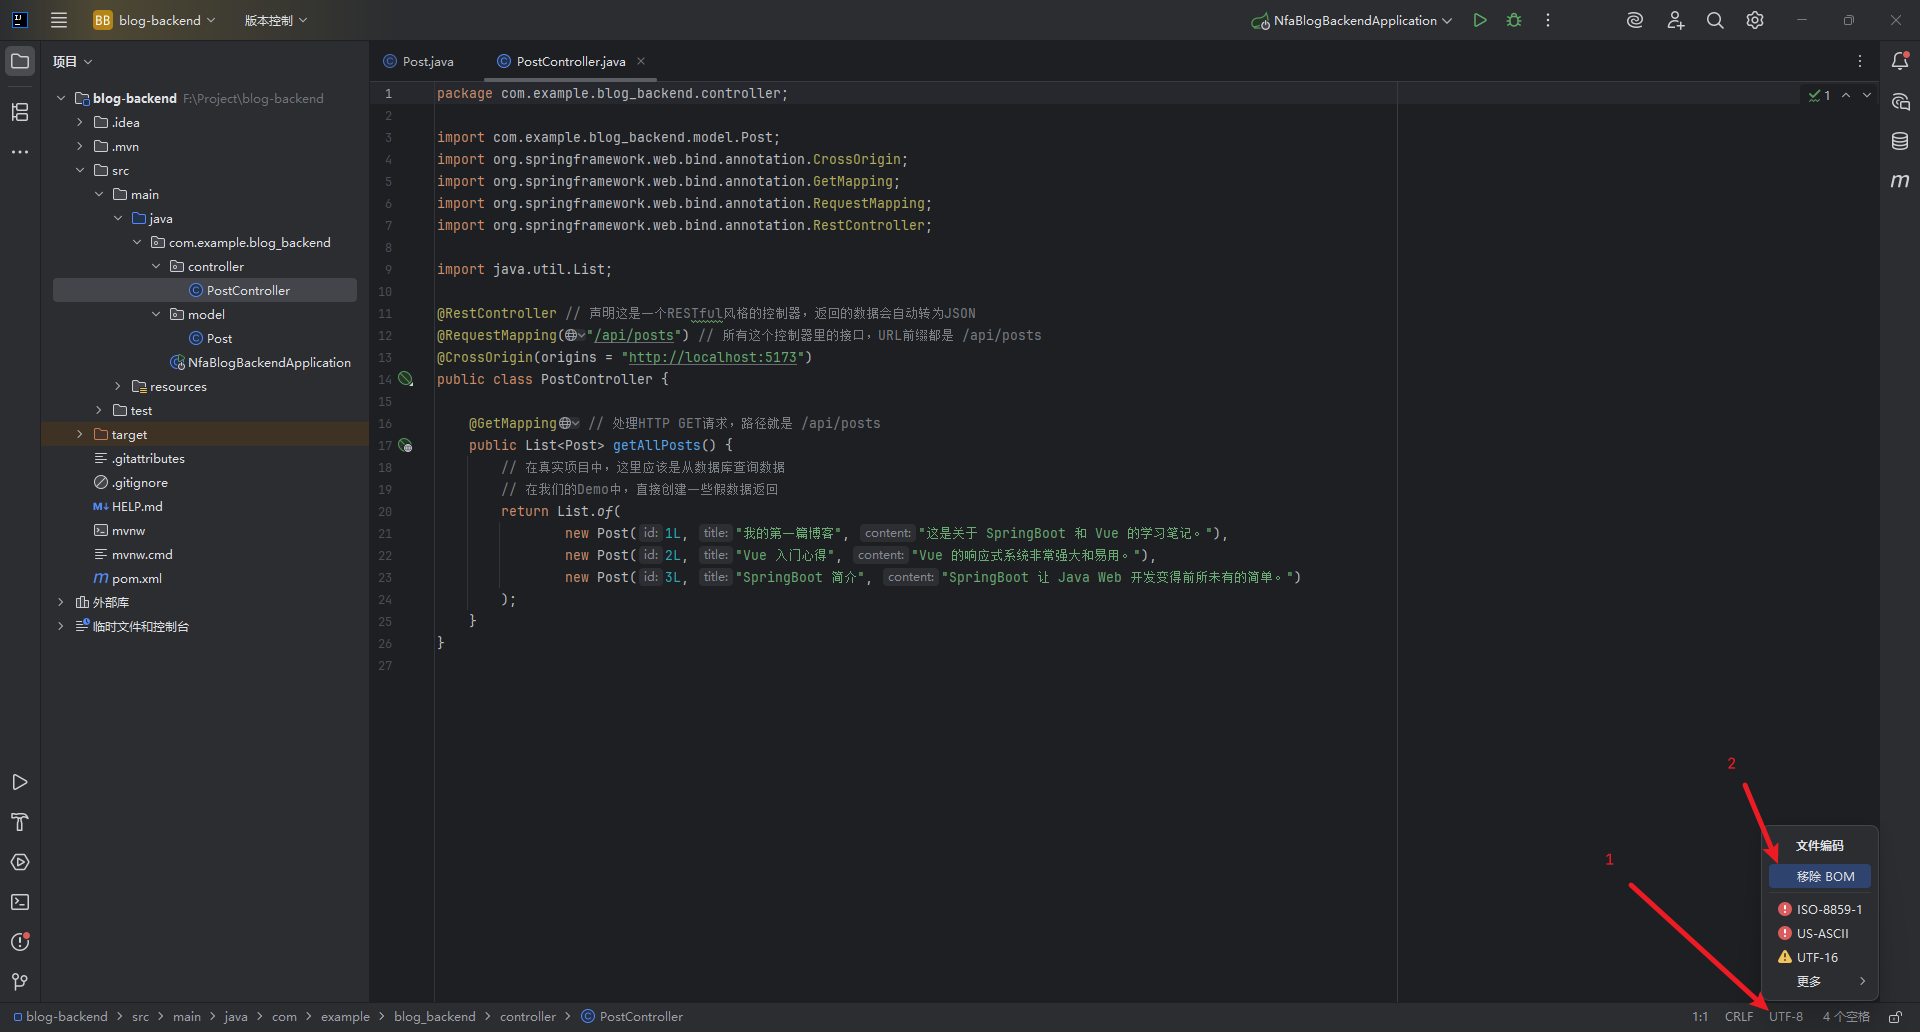1920x1032 pixels.
Task: Select ISO-8859-1 encoding
Action: [x=1820, y=909]
